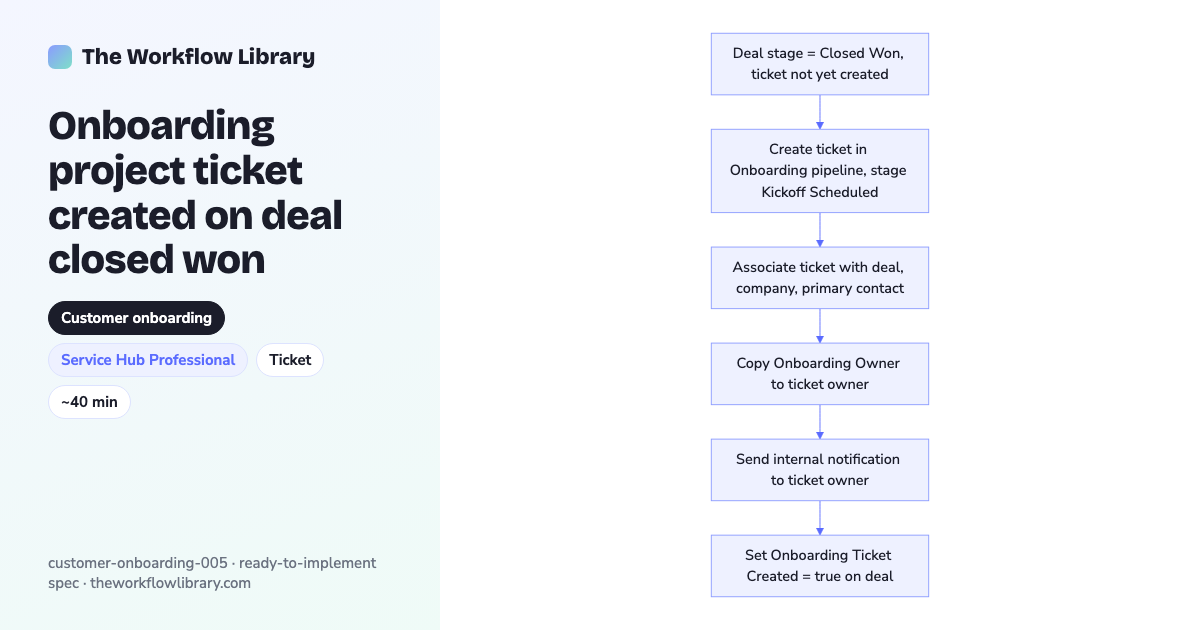Click arrow leading into Set Onboarding Ticket Created
Image resolution: width=1200 pixels, height=630 pixels.
point(820,518)
